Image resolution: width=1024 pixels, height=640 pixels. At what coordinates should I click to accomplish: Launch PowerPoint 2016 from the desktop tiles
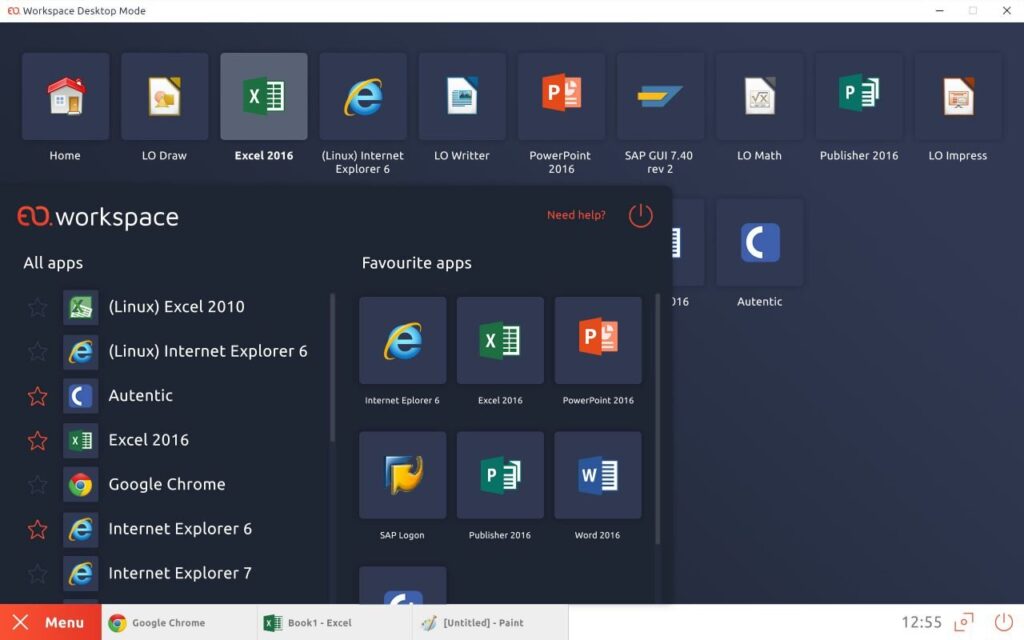pyautogui.click(x=562, y=96)
